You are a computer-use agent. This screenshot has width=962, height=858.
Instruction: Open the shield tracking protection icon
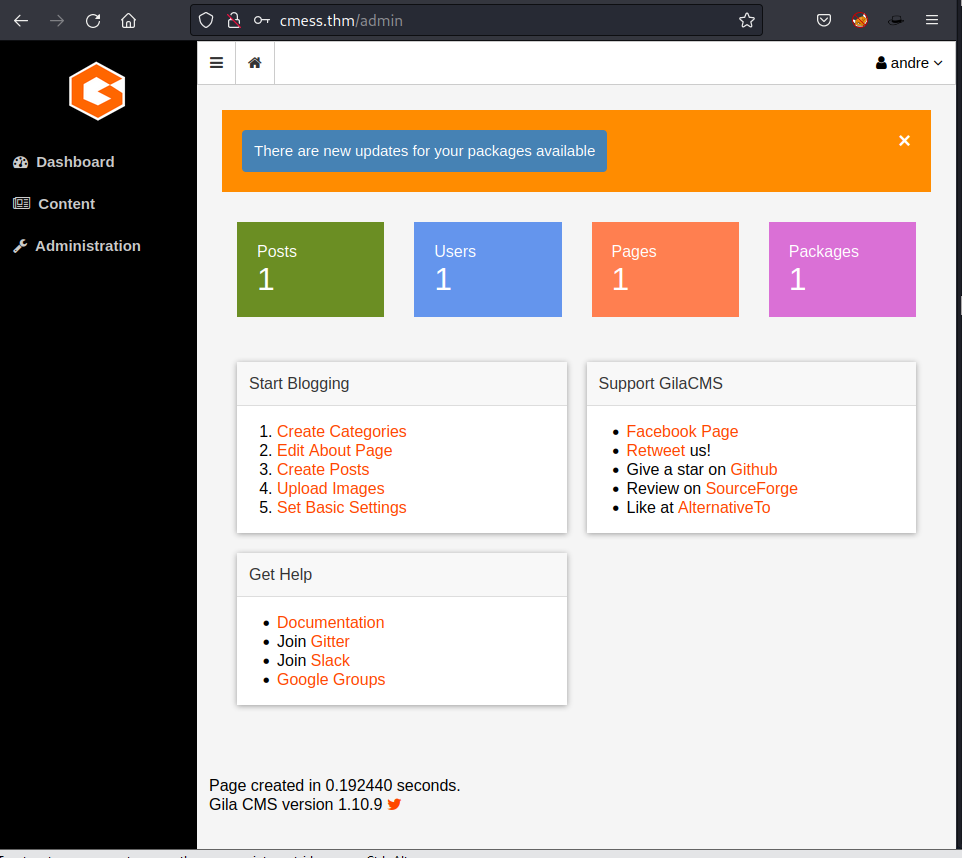tap(206, 20)
